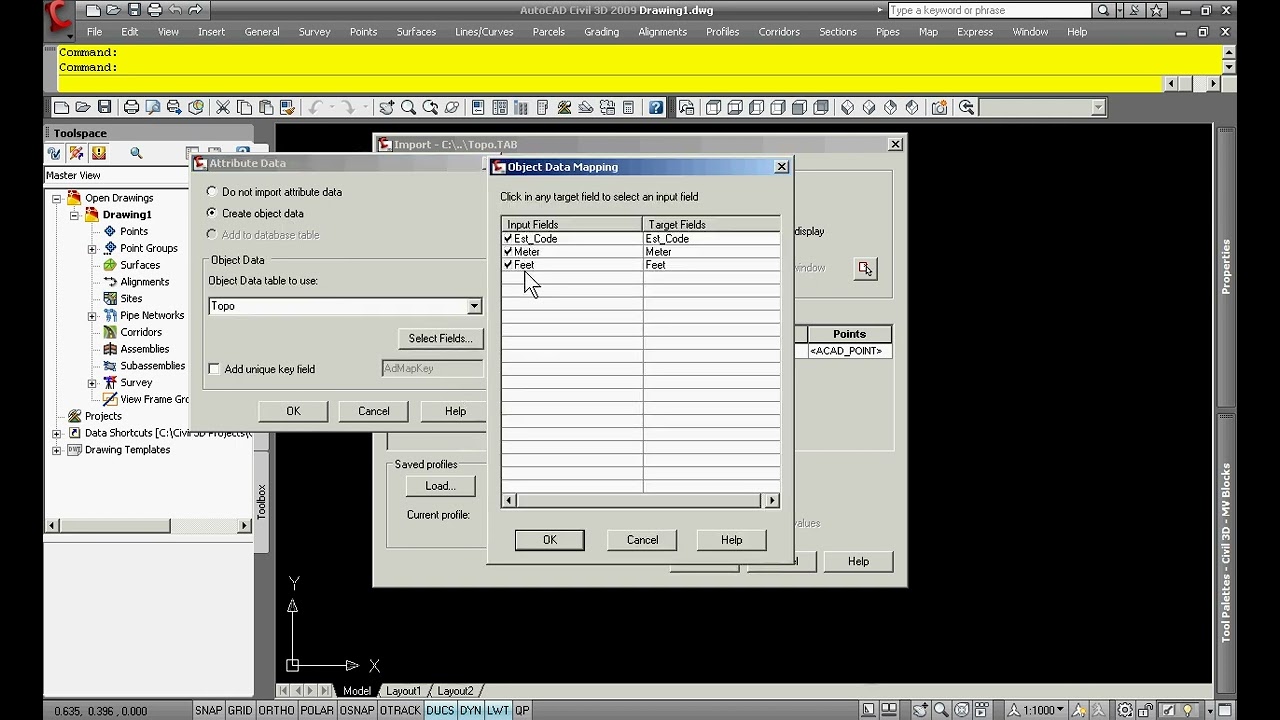Enable Add unique key field checkbox

[214, 369]
